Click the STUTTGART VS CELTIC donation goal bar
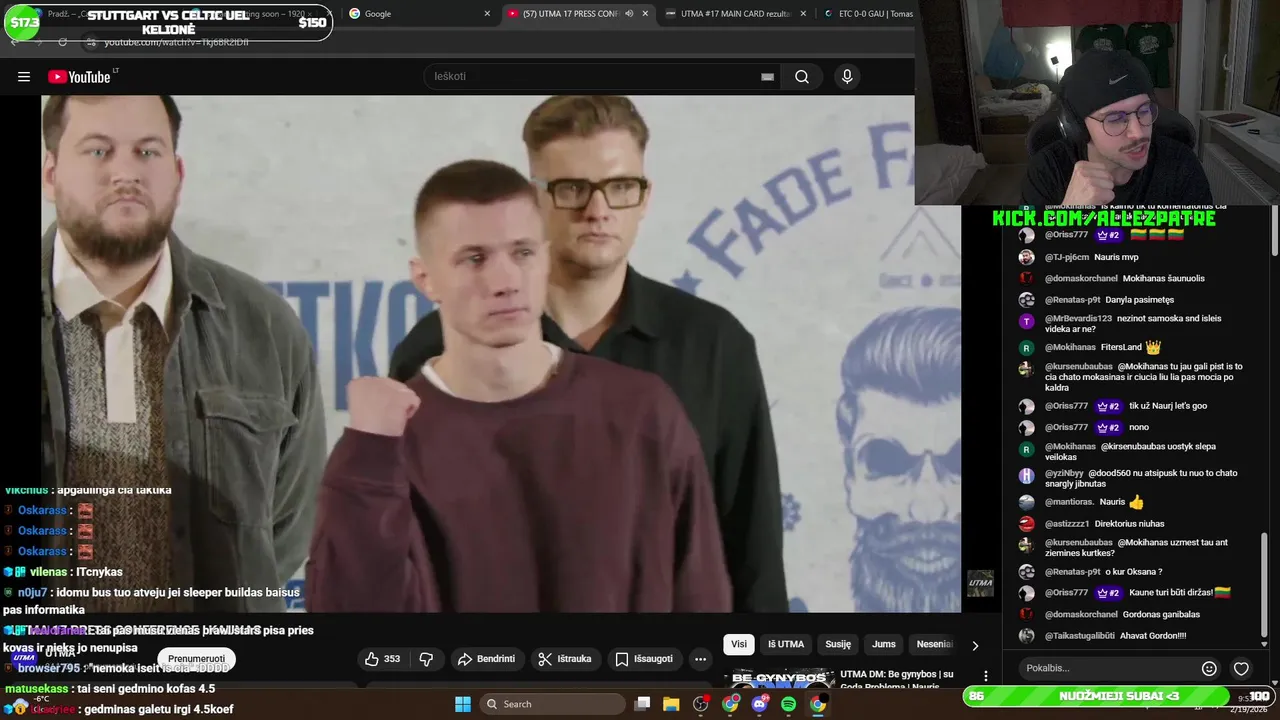The image size is (1280, 720). point(168,22)
